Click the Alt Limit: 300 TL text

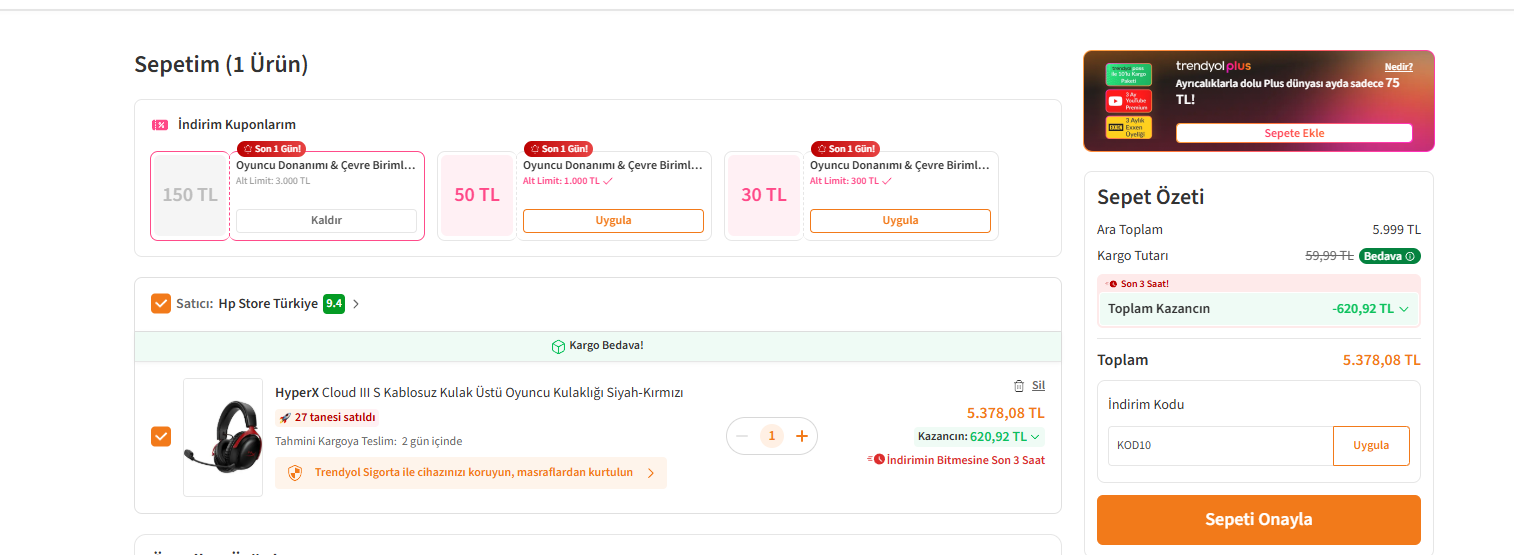click(844, 181)
